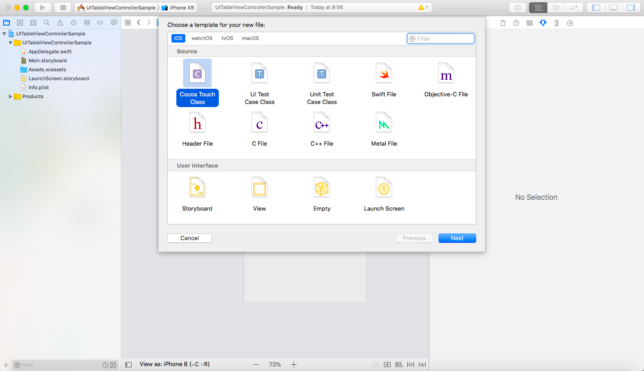
Task: Select the UI Test Case Class template
Action: (259, 84)
